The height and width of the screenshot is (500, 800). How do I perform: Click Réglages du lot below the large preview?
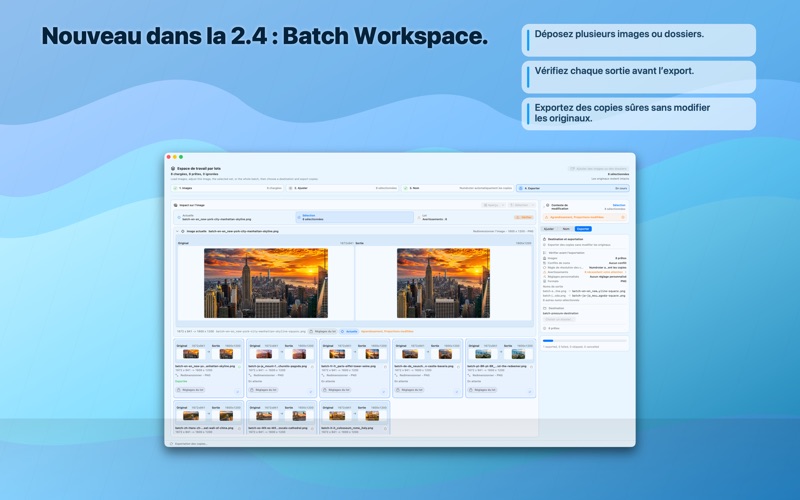click(322, 332)
